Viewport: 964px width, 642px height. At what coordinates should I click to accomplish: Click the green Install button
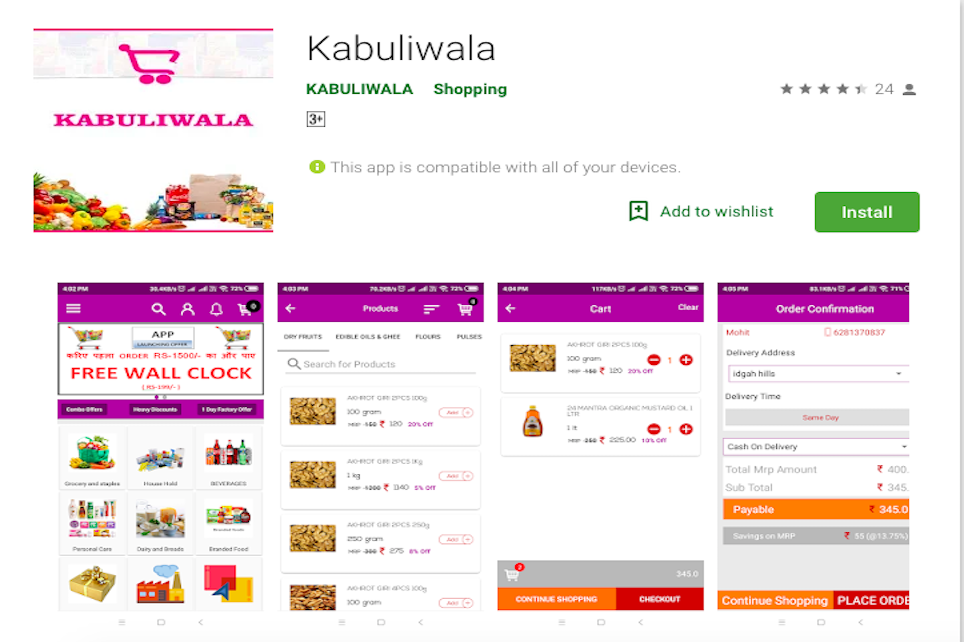click(867, 212)
